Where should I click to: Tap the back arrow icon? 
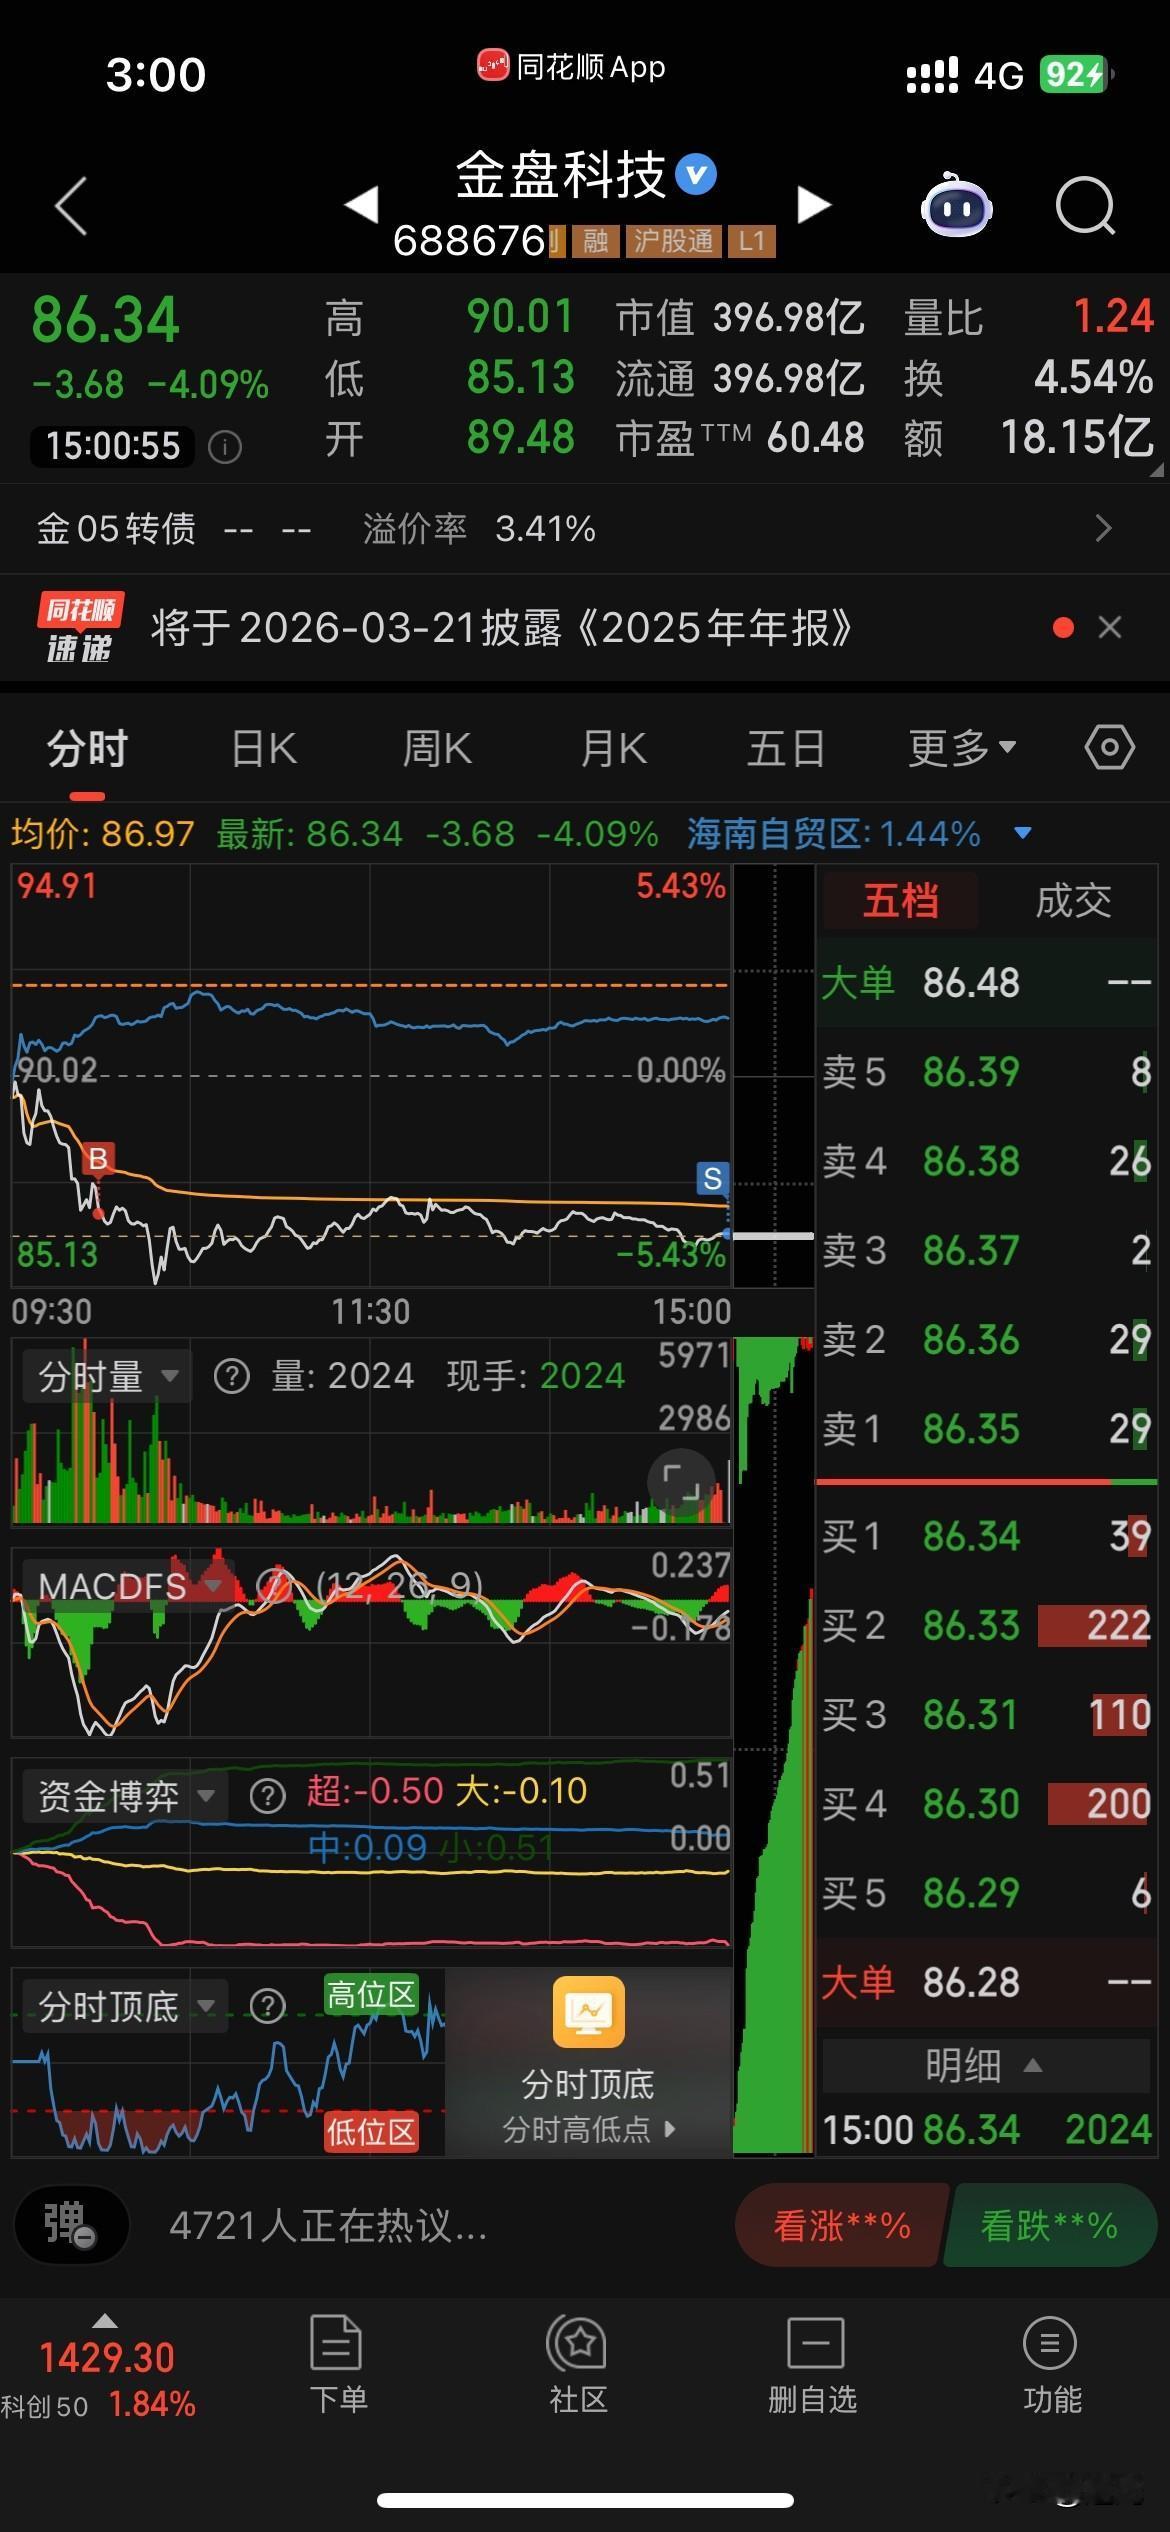click(x=71, y=206)
